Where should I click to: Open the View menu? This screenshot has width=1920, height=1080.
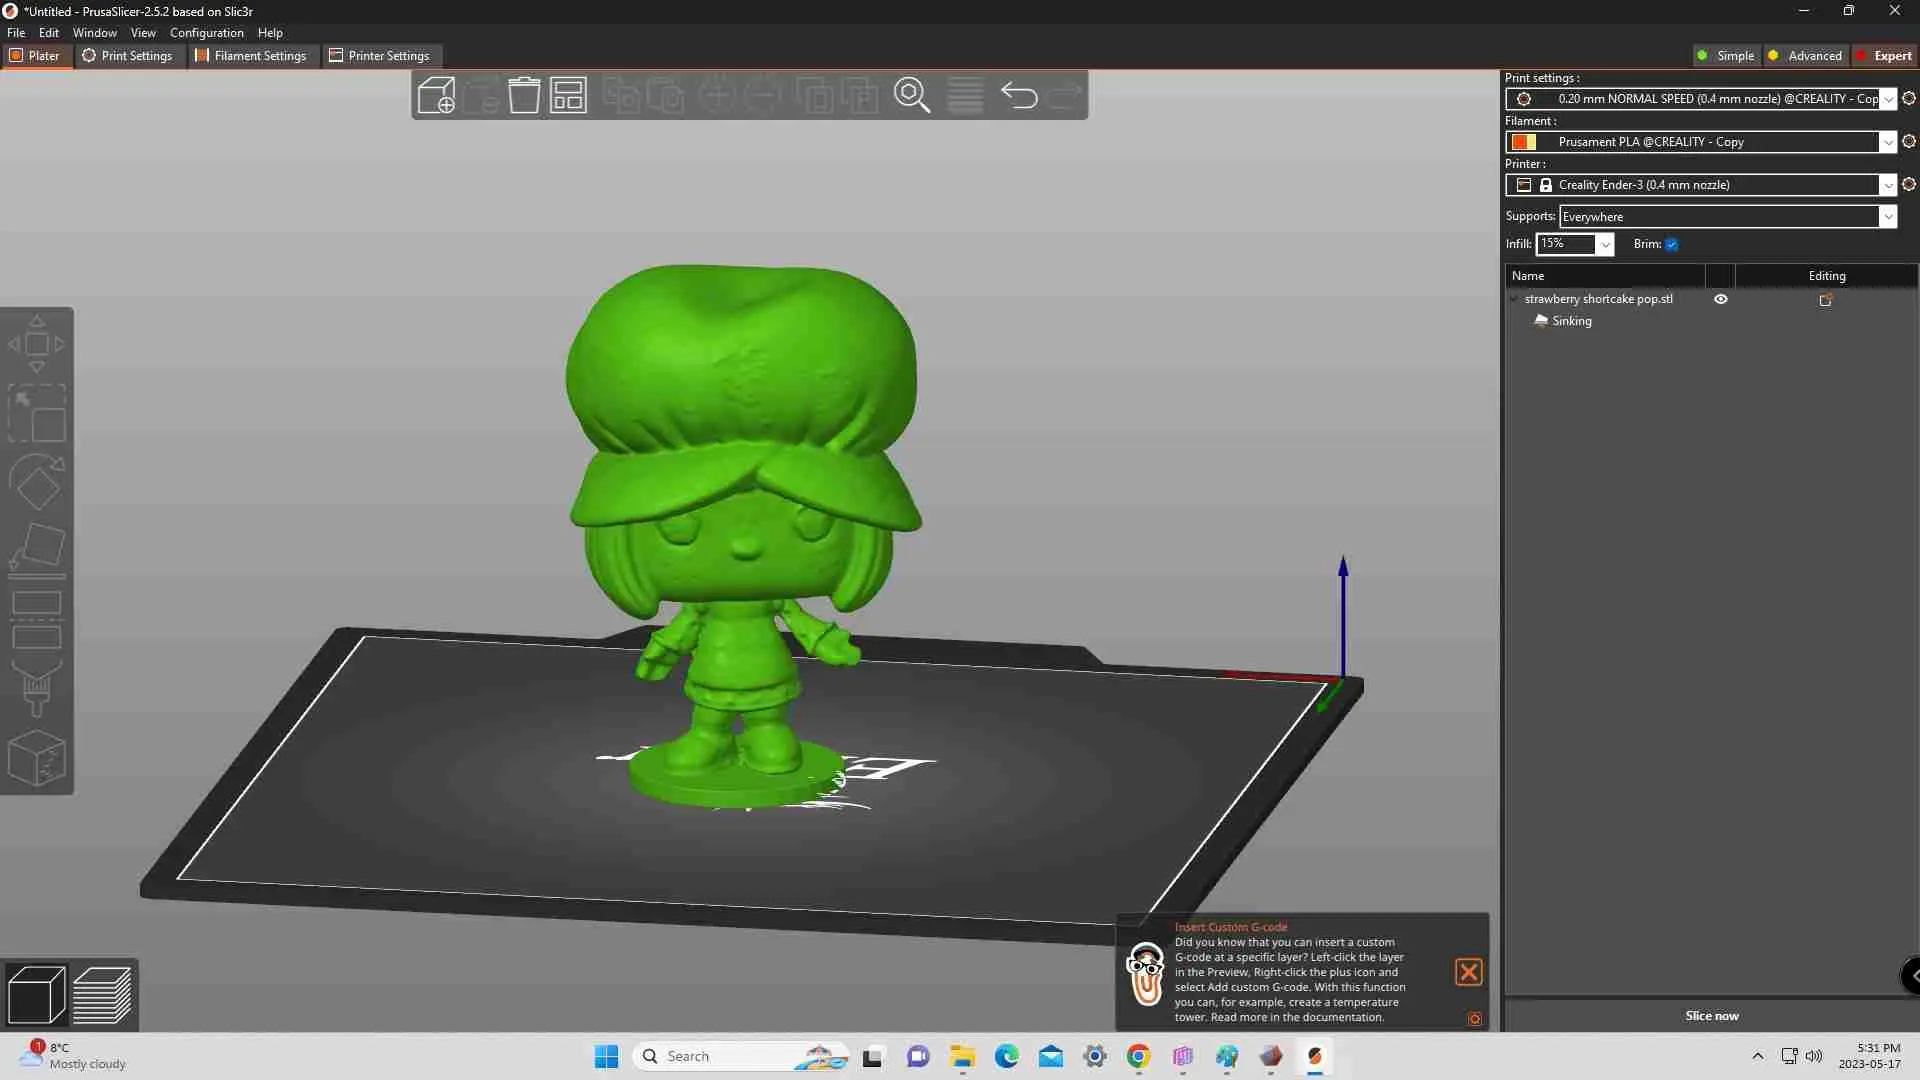tap(143, 32)
